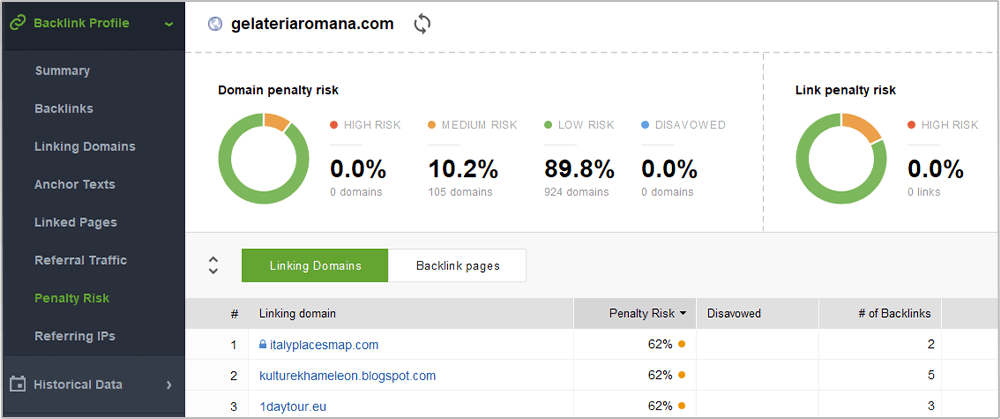Click backlinks count 5 for kulturekhameleon row
The height and width of the screenshot is (419, 1000).
[931, 376]
